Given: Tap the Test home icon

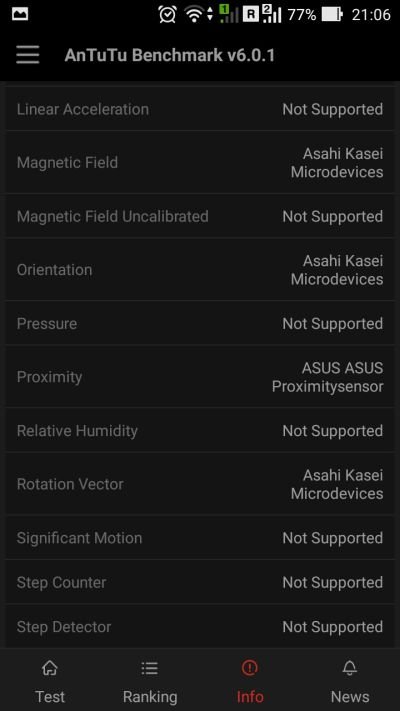Looking at the screenshot, I should coord(50,667).
